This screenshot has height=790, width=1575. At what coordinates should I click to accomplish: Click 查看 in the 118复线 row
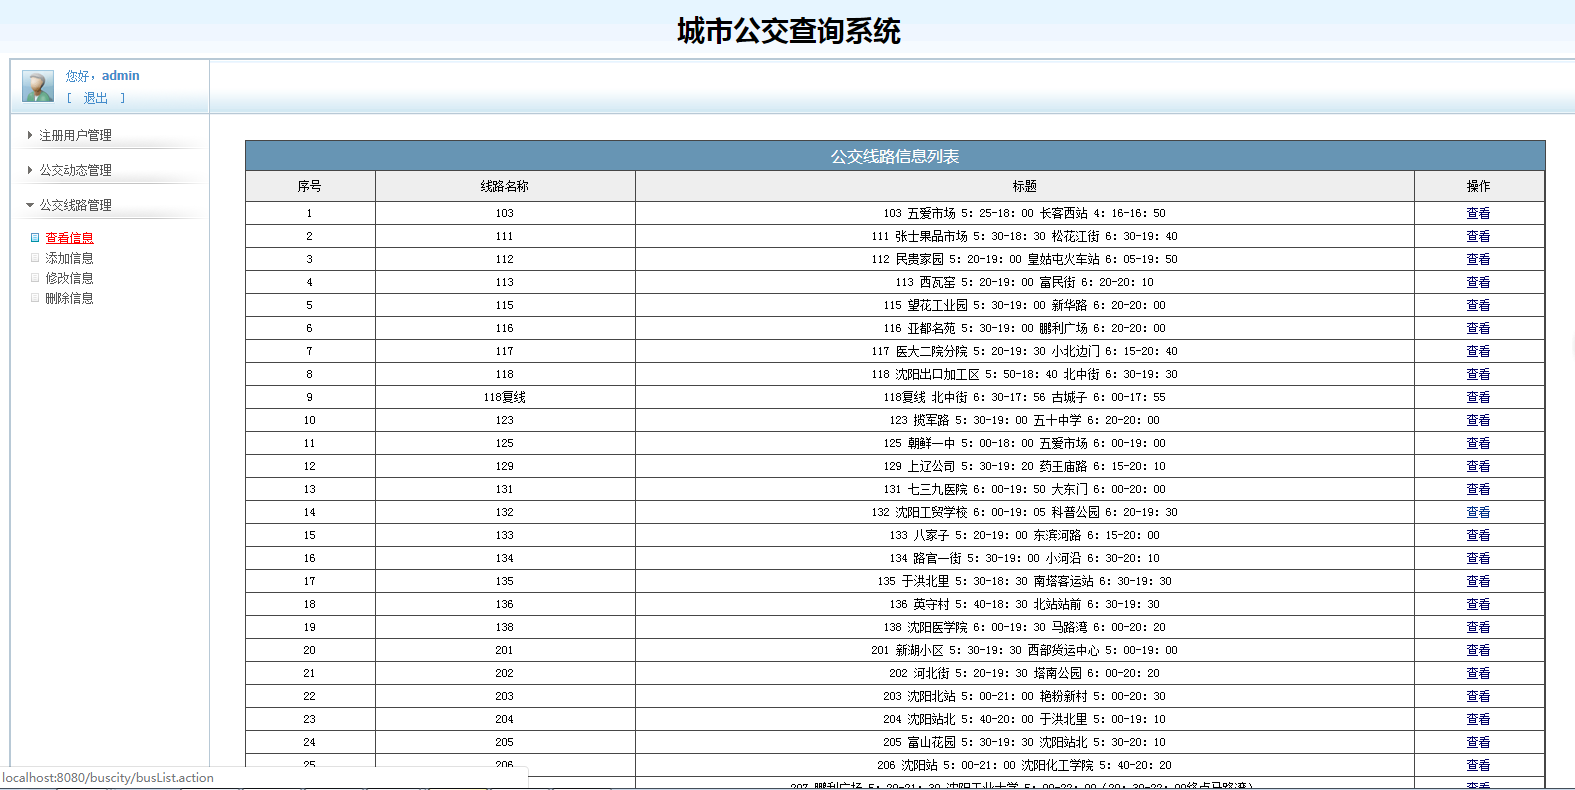1478,397
